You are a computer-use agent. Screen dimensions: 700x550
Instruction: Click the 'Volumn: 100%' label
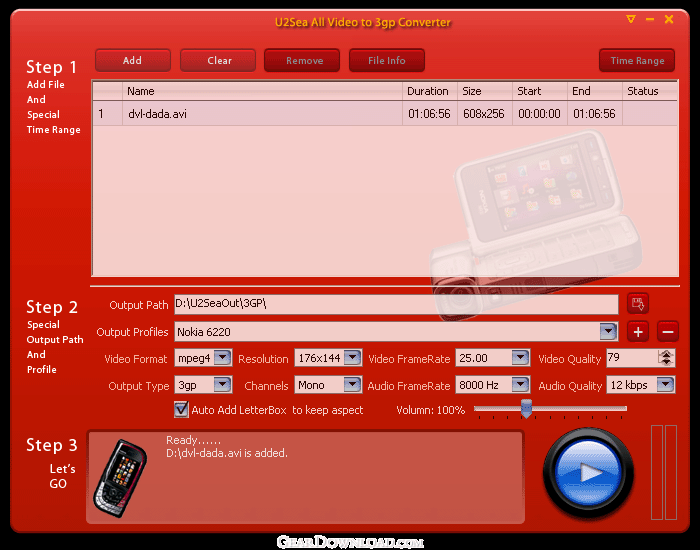coord(430,410)
